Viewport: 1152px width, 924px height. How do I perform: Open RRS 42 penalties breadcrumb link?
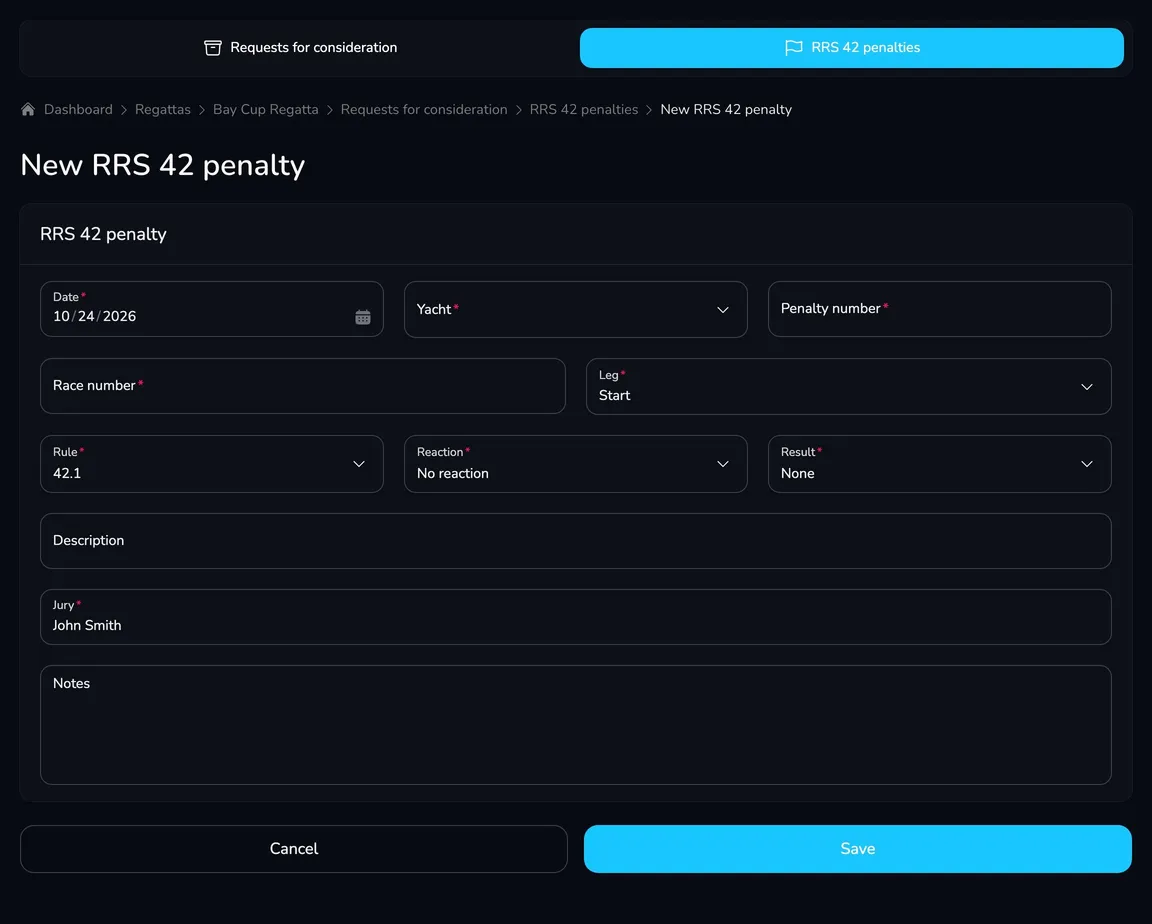(x=584, y=109)
